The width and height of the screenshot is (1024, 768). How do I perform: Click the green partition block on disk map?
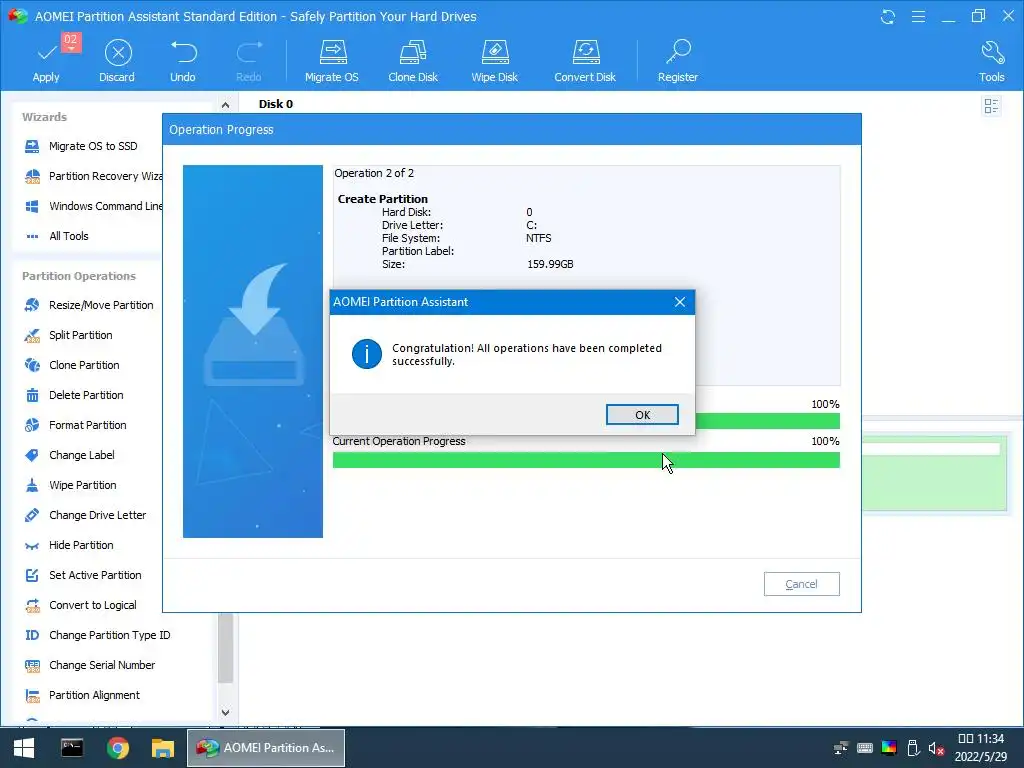tap(935, 473)
